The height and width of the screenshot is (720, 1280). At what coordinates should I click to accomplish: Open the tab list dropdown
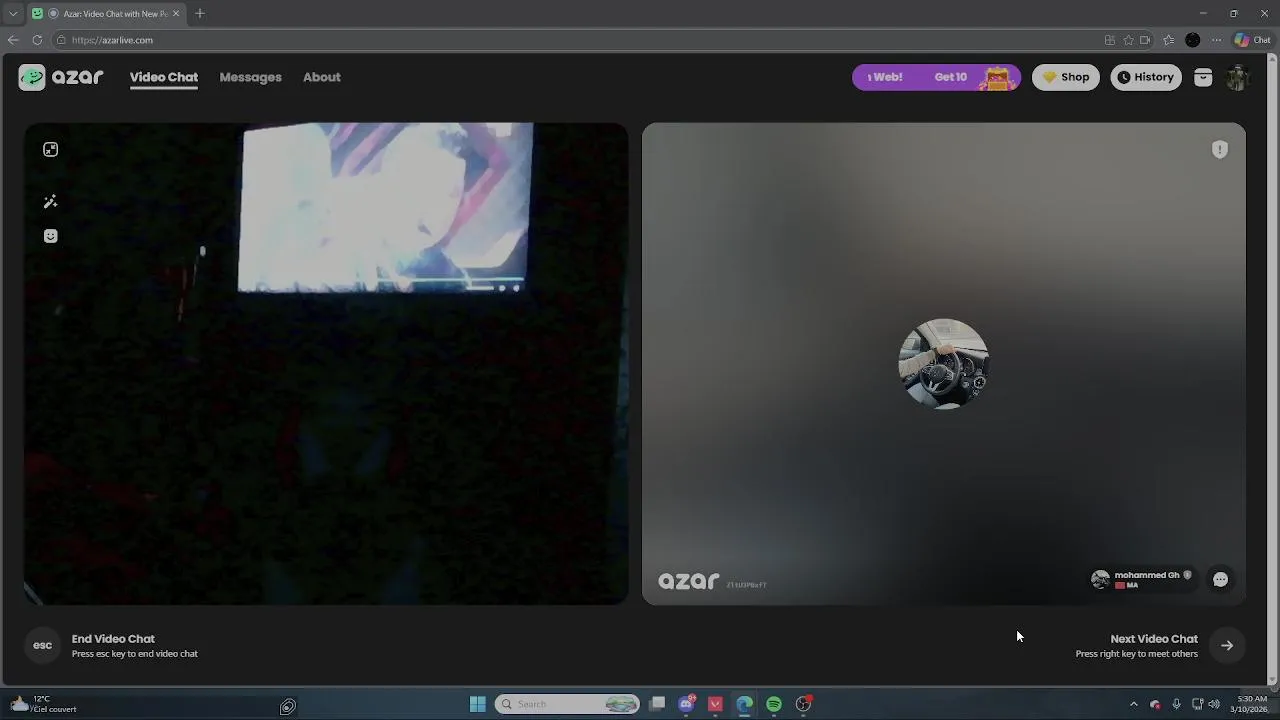(x=13, y=13)
